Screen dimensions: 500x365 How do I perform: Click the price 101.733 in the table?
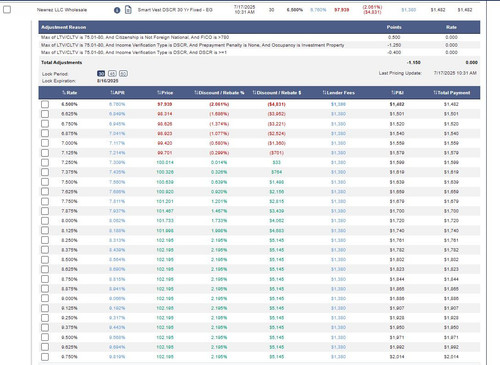coord(165,221)
